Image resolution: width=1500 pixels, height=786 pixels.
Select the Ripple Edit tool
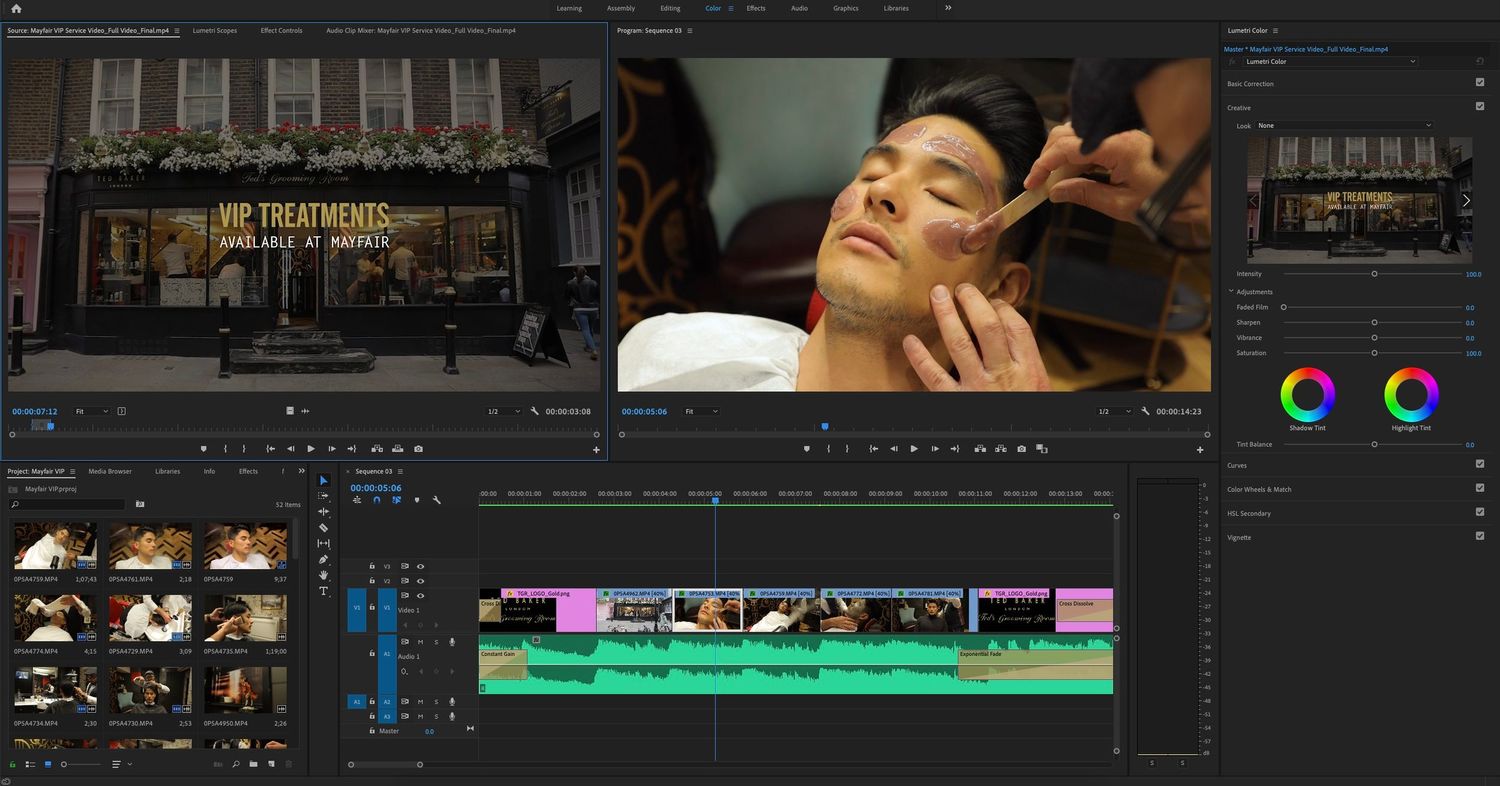click(x=323, y=512)
